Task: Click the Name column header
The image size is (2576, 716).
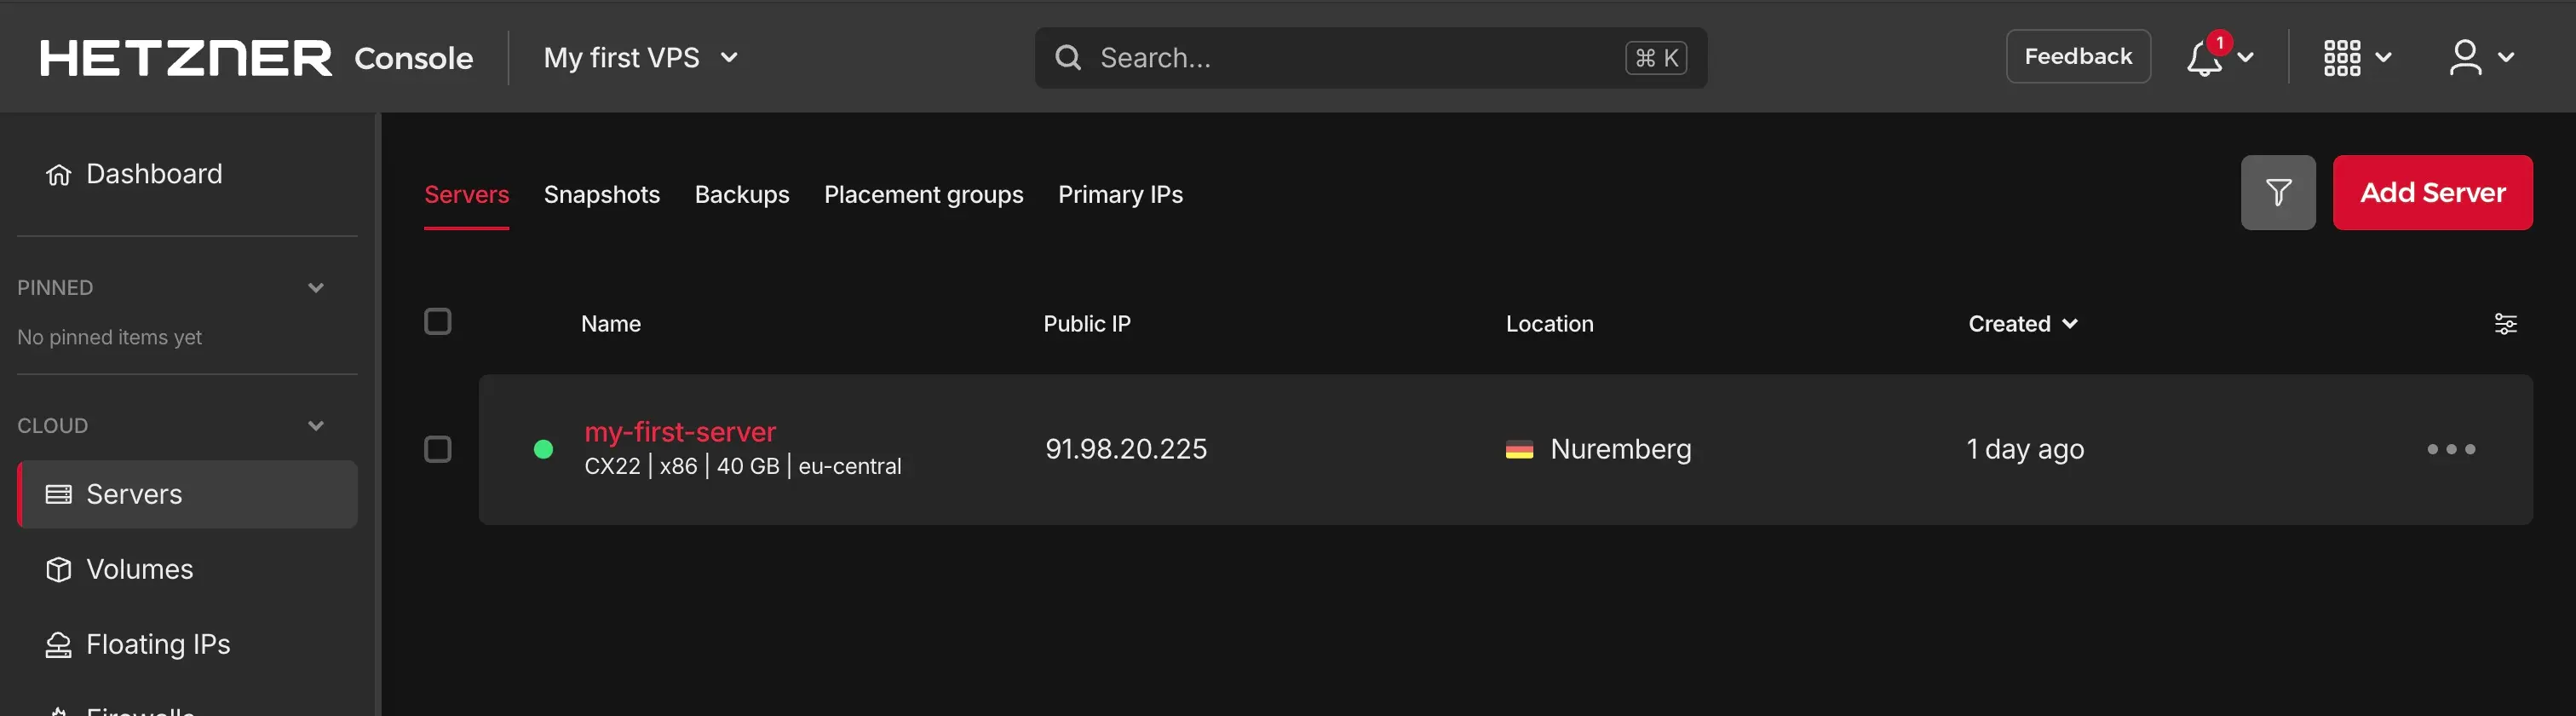Action: point(611,323)
